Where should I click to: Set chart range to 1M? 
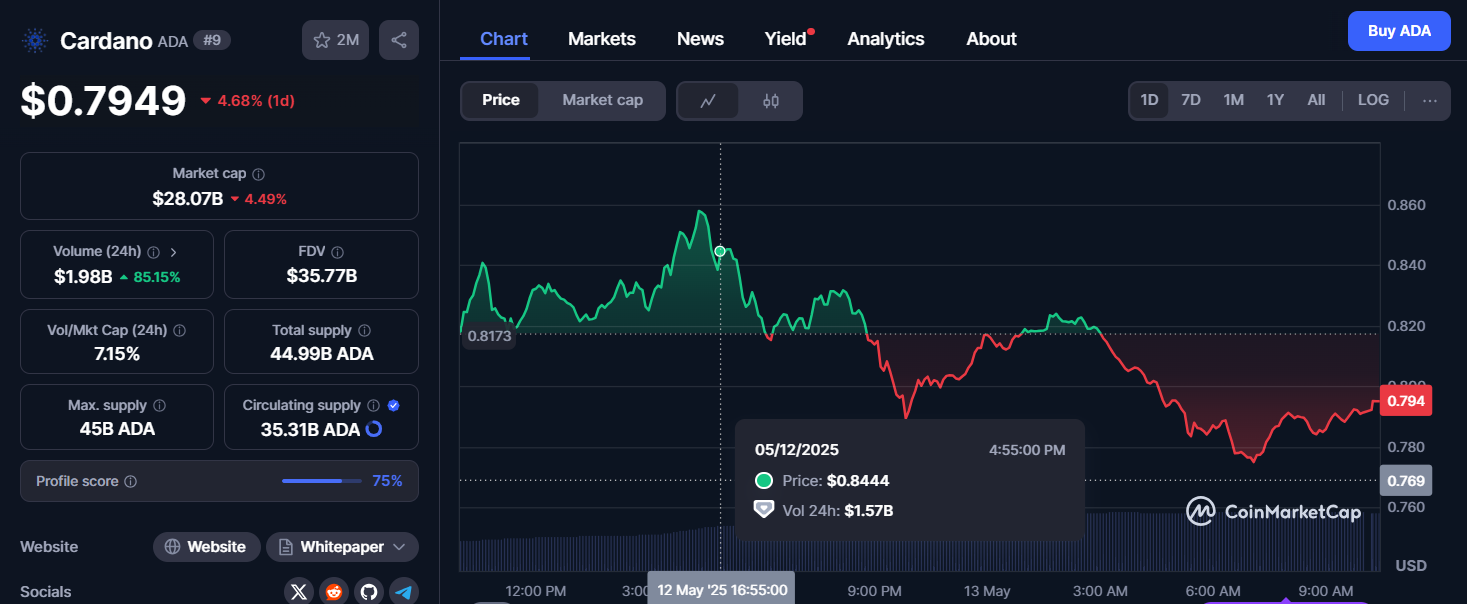1234,100
